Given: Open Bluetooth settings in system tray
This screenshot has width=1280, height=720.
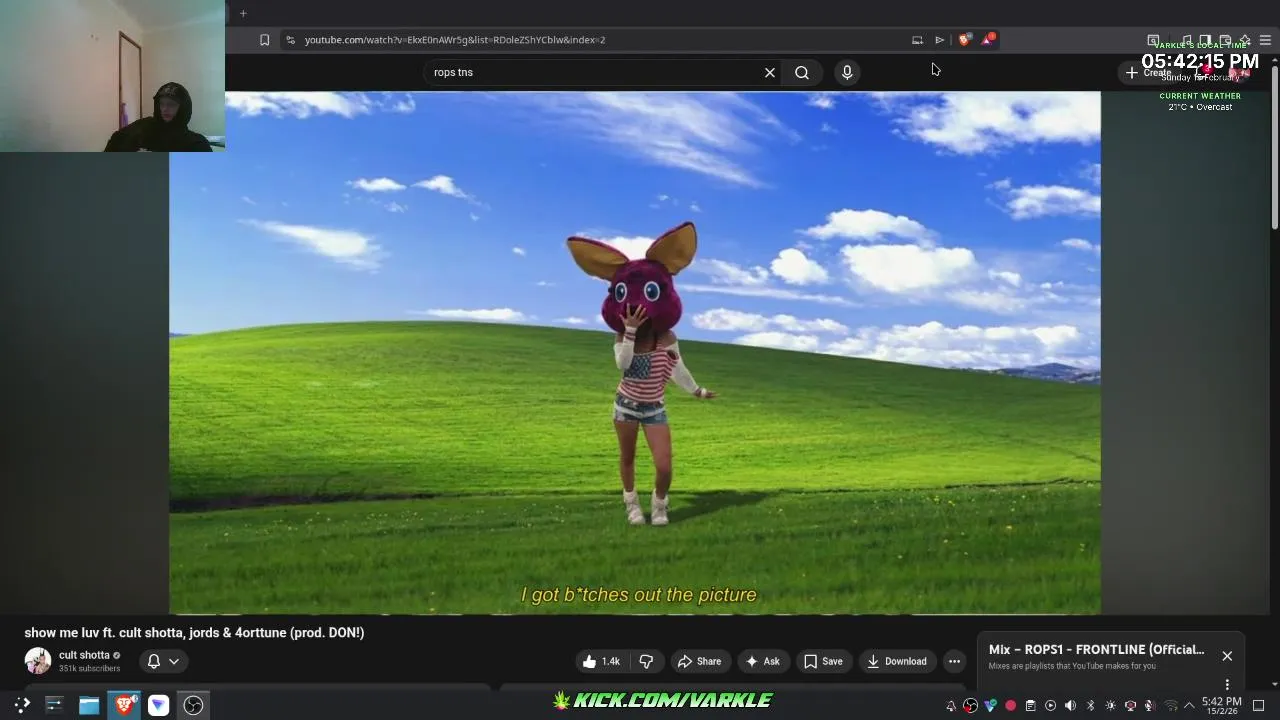Looking at the screenshot, I should pyautogui.click(x=1091, y=706).
